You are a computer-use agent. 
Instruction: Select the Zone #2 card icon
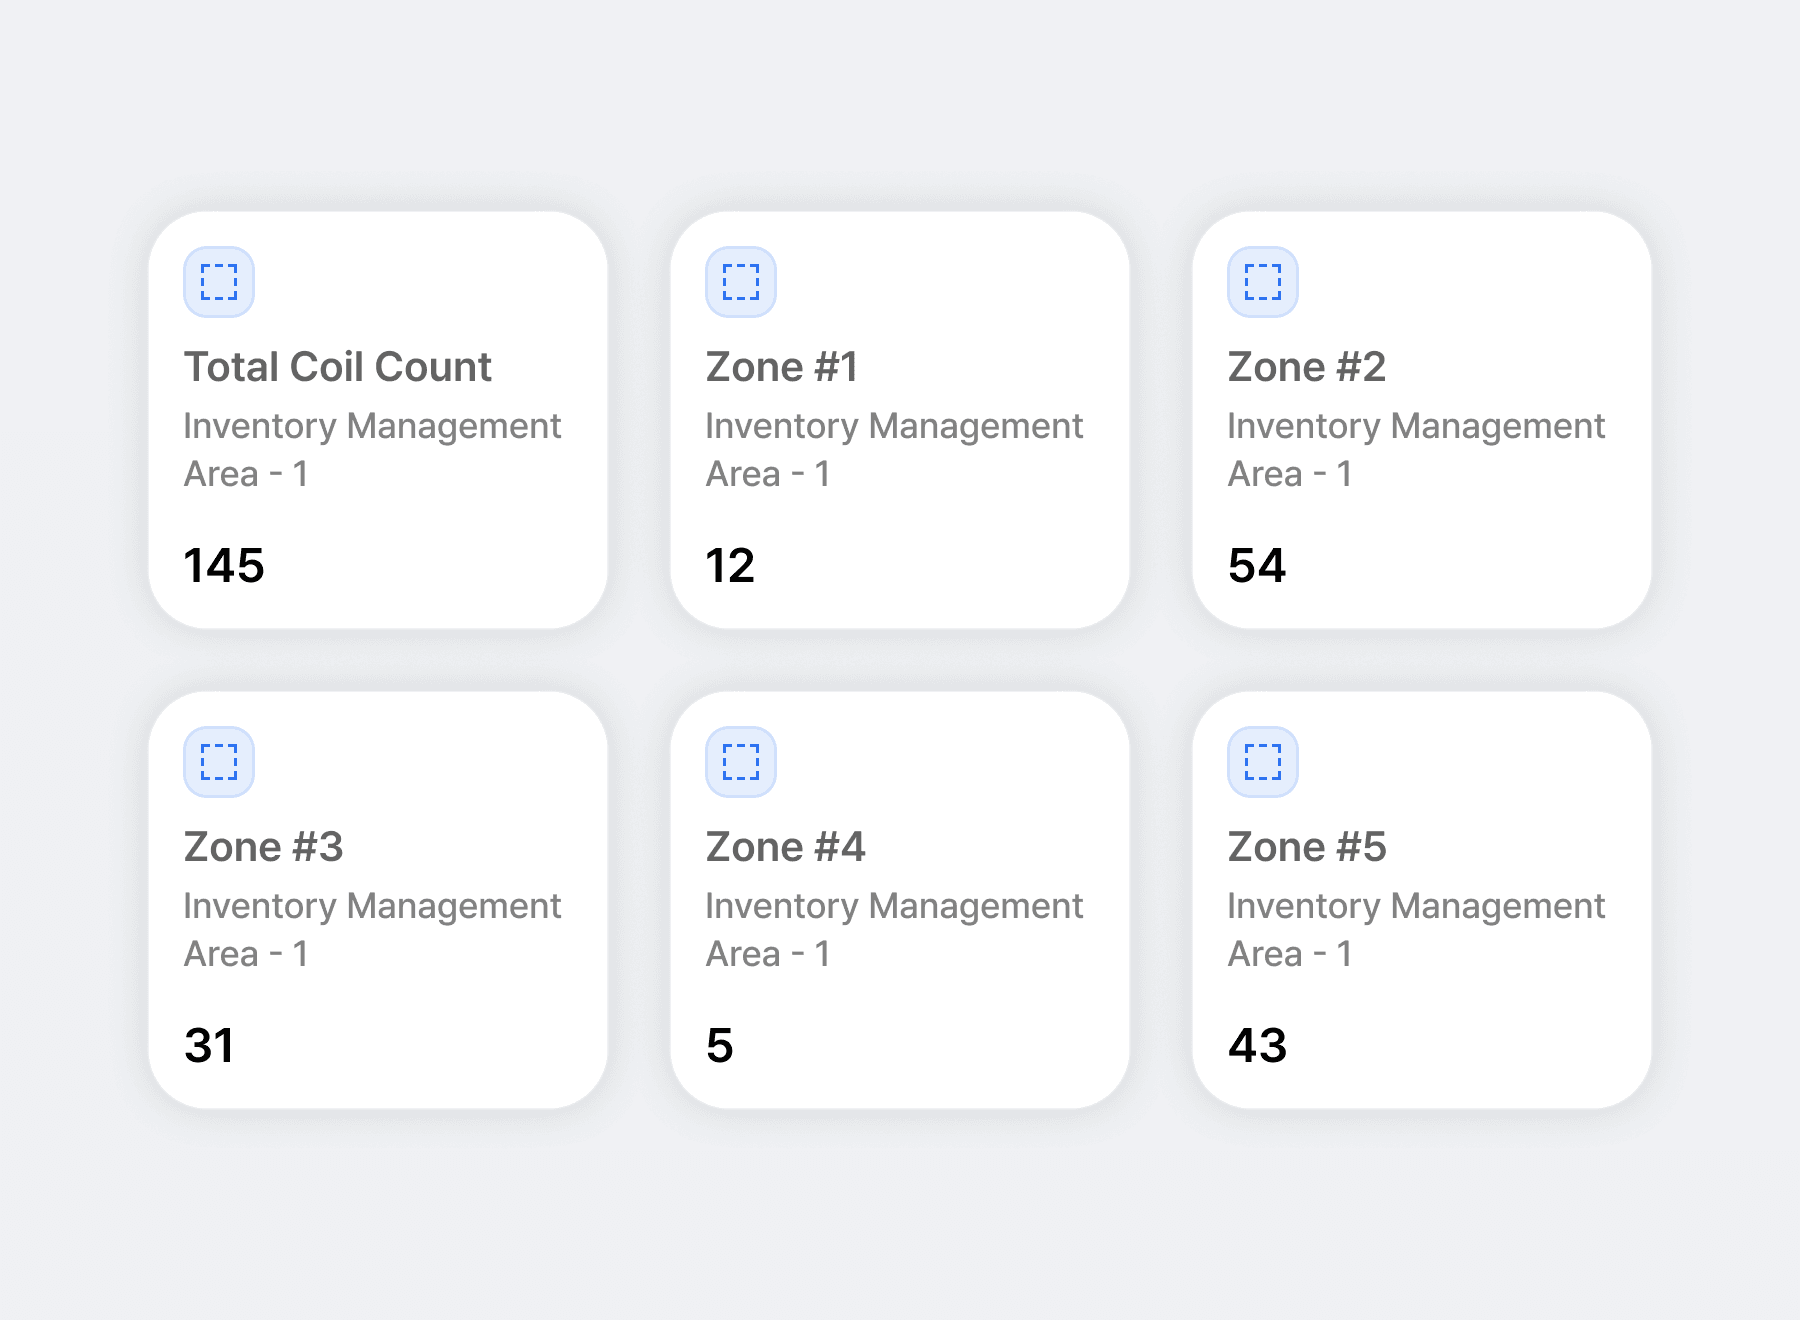[x=1263, y=282]
